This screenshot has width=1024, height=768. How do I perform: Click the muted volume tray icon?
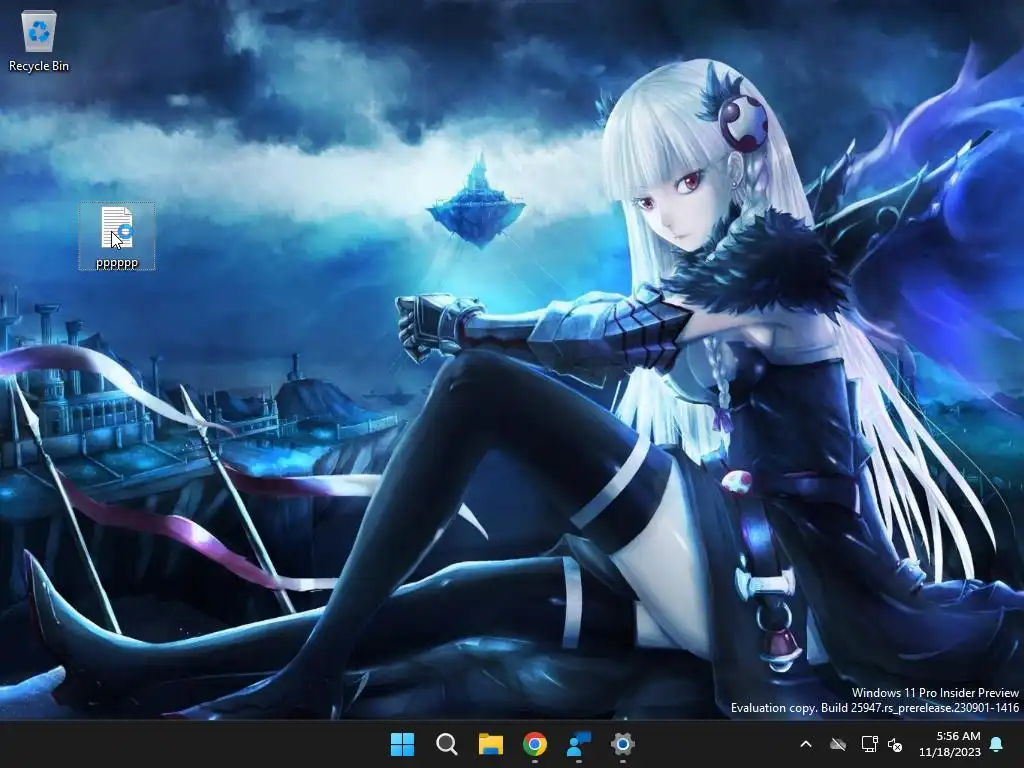895,744
